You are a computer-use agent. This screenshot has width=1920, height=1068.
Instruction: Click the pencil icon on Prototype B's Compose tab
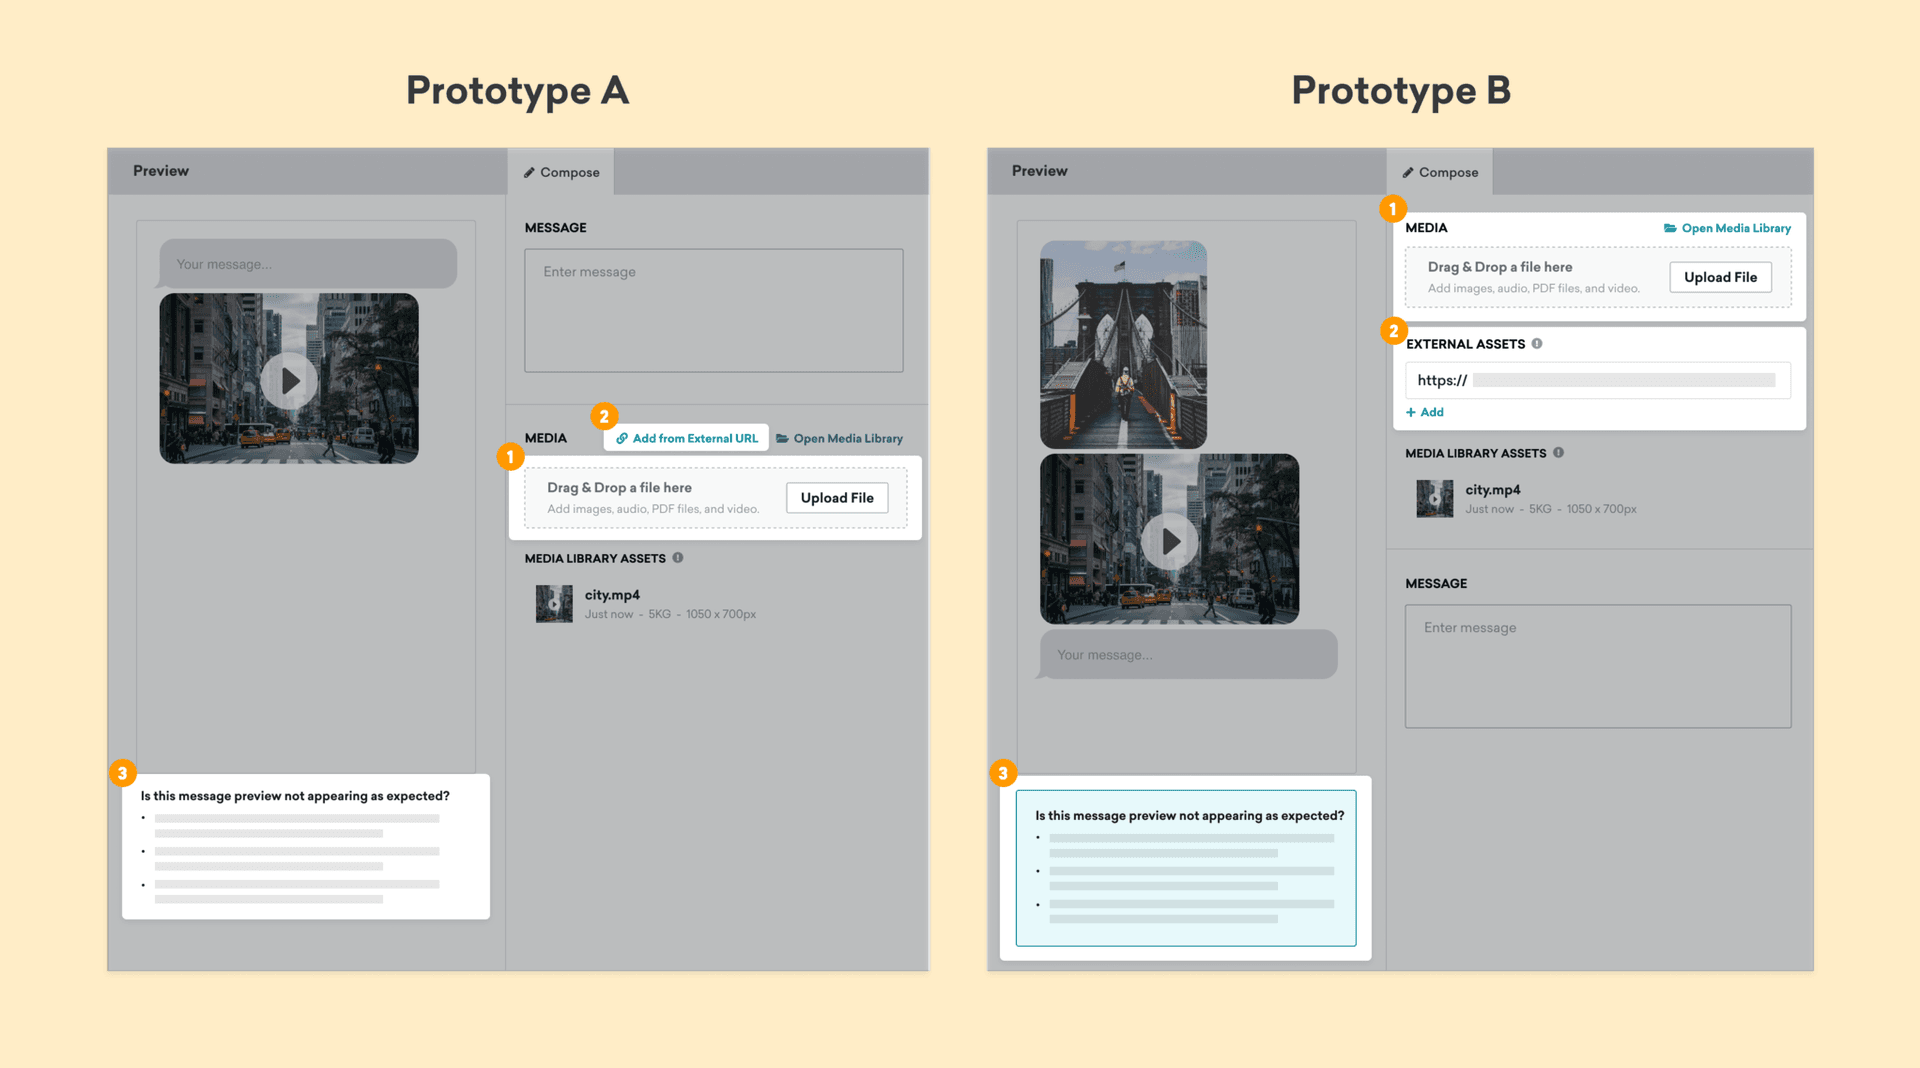point(1410,172)
